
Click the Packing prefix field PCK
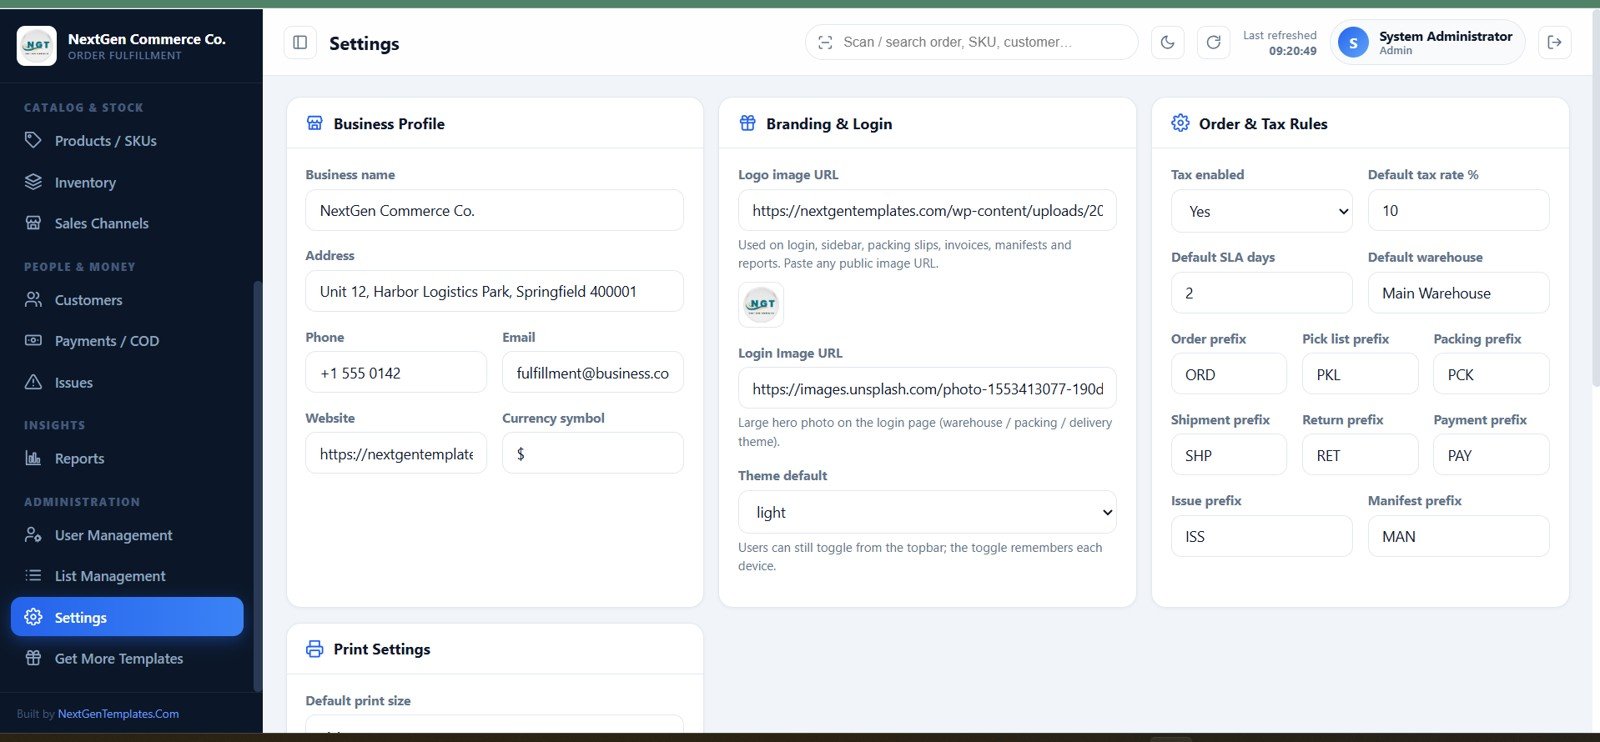(x=1491, y=374)
